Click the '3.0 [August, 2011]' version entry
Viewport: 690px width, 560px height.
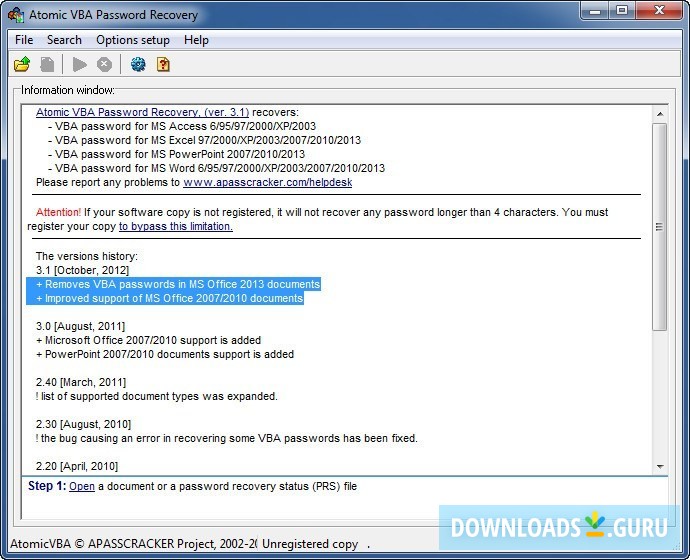(x=81, y=326)
